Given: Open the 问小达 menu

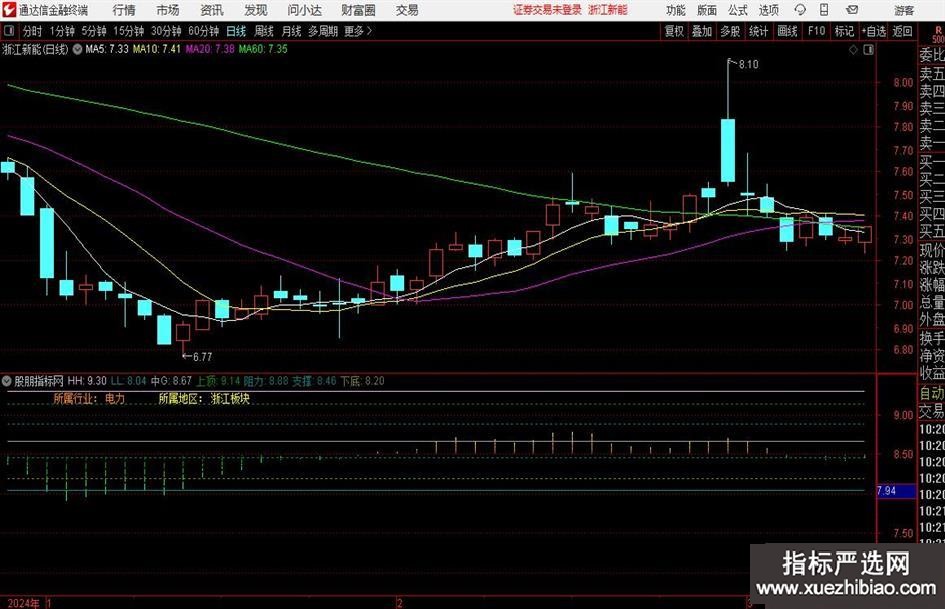Looking at the screenshot, I should (304, 10).
